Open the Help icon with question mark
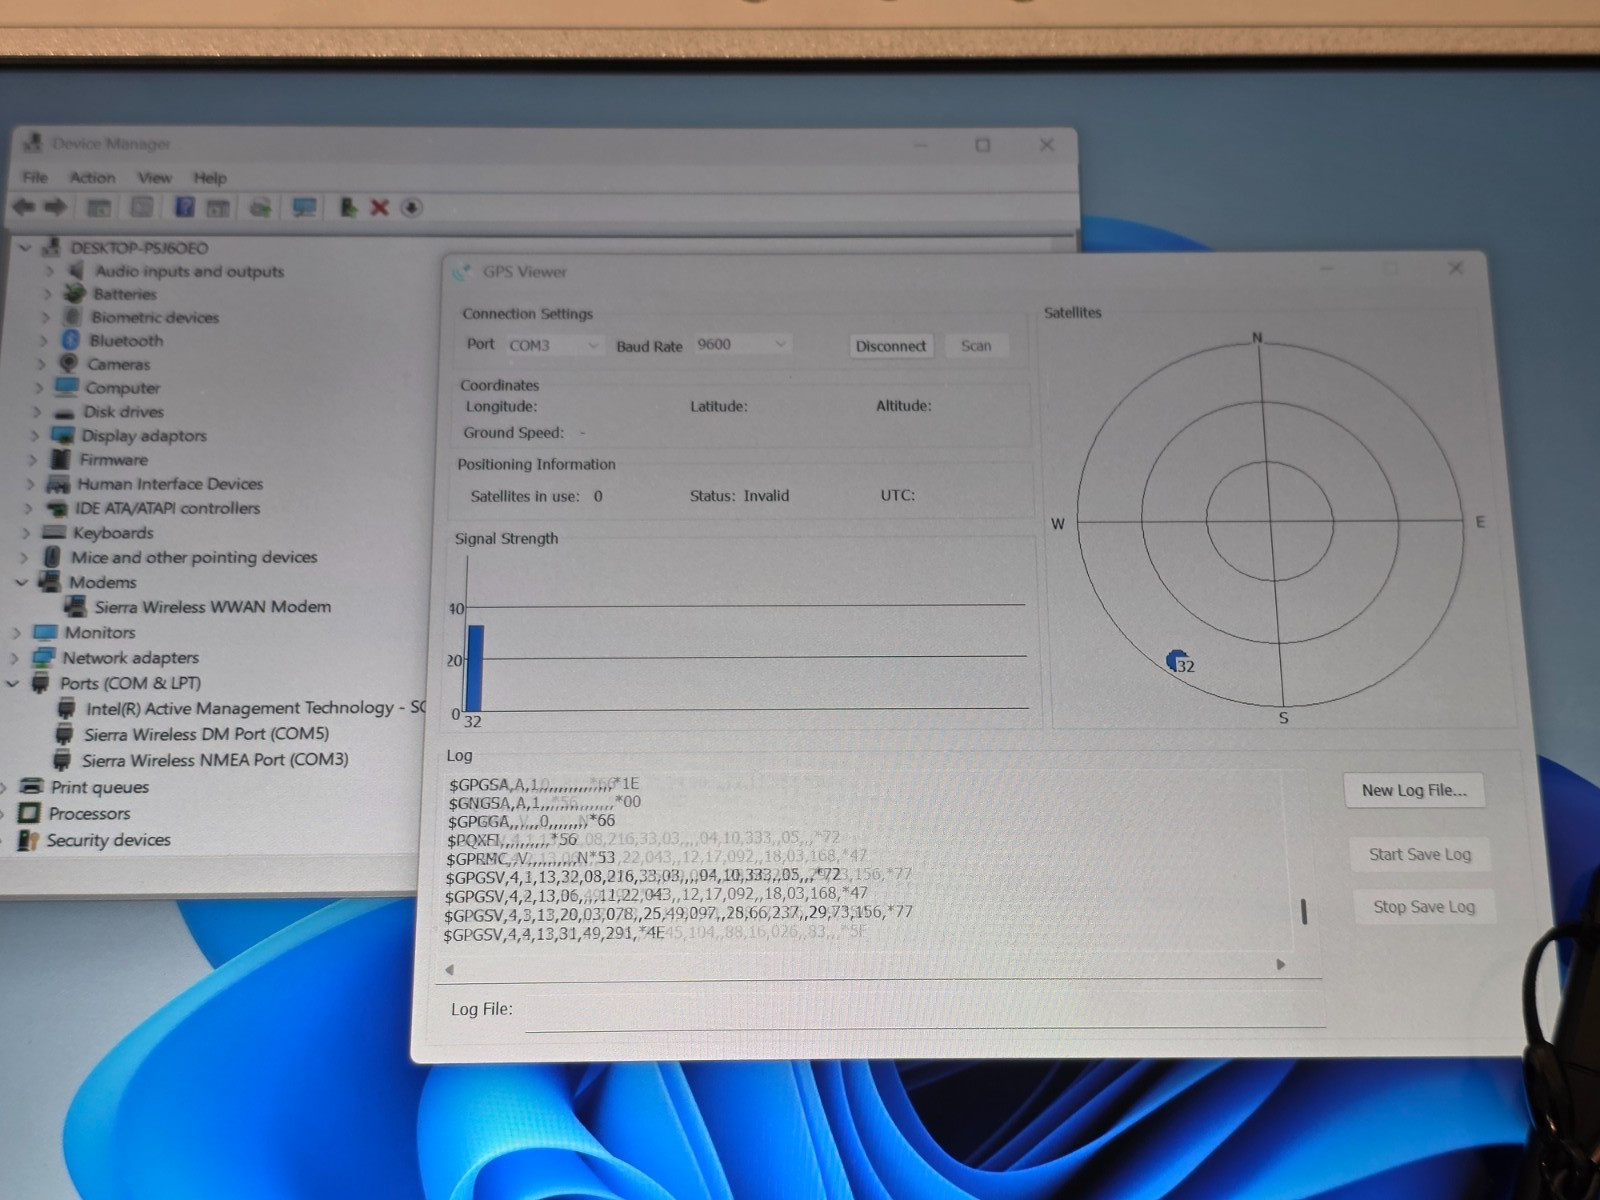The height and width of the screenshot is (1200, 1600). point(184,207)
